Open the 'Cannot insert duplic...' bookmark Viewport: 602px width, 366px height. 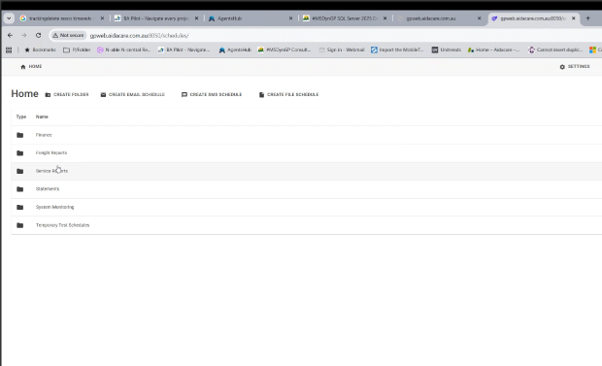[x=556, y=50]
